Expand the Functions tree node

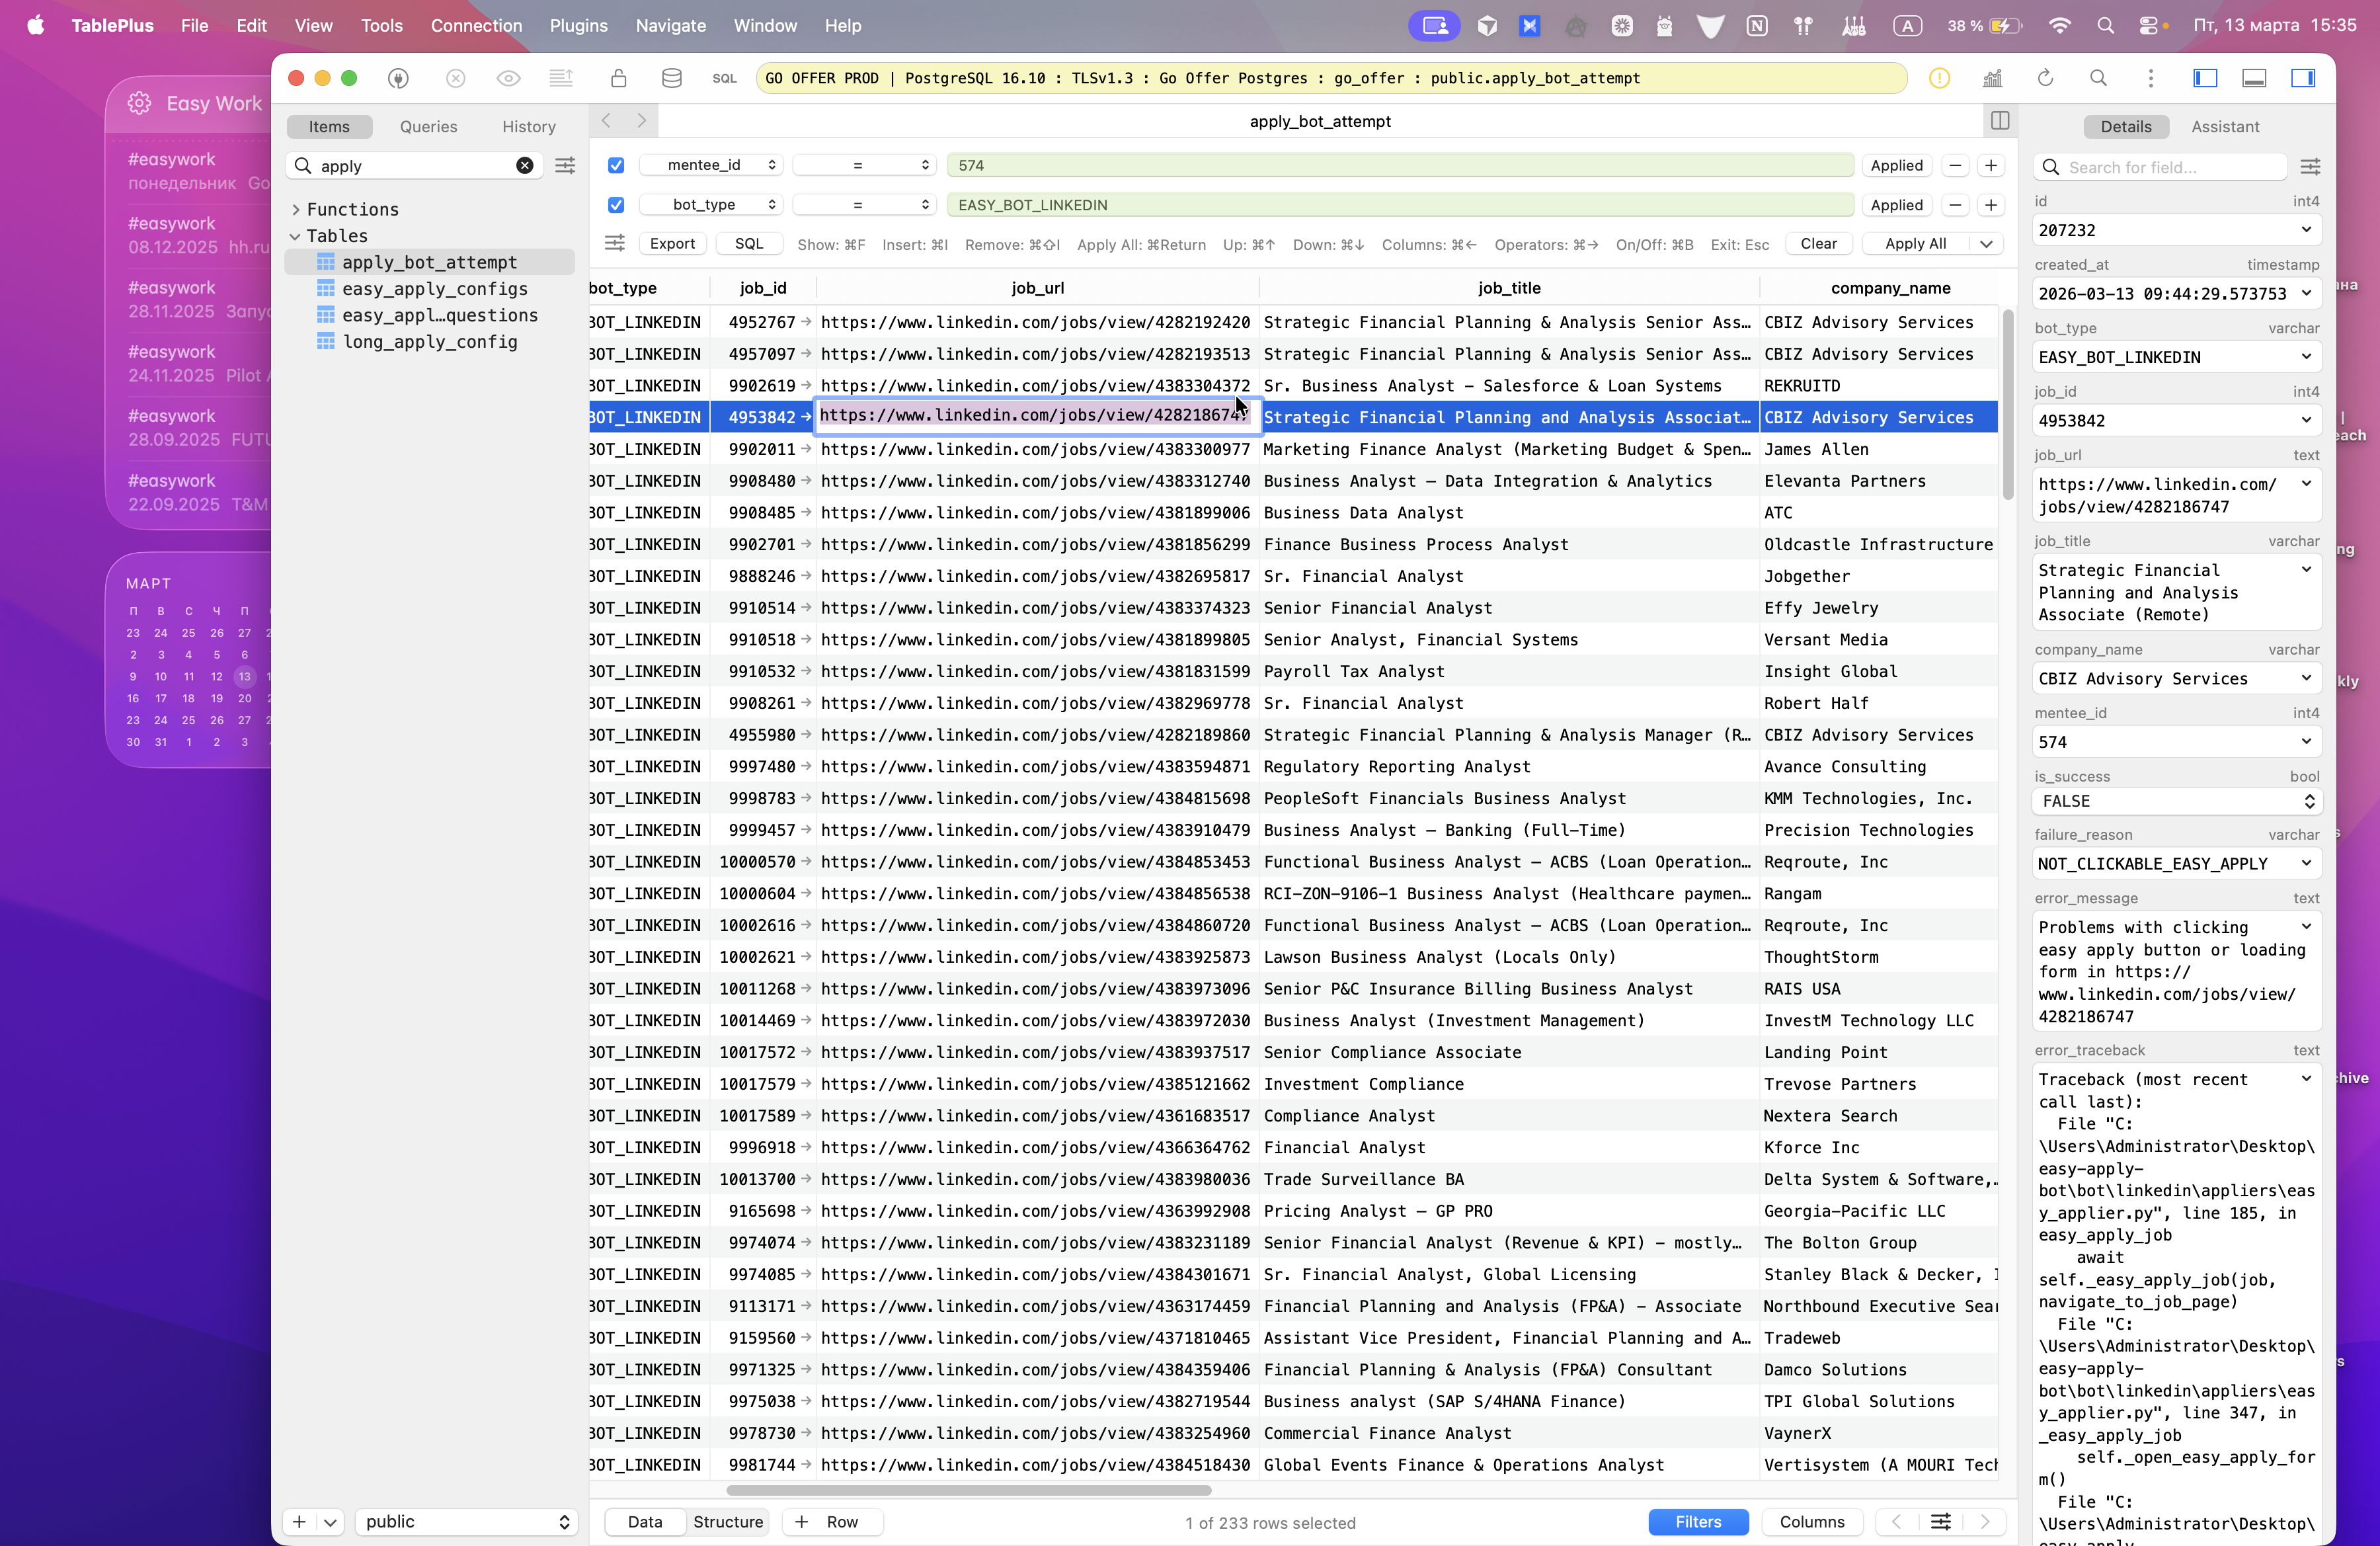296,209
